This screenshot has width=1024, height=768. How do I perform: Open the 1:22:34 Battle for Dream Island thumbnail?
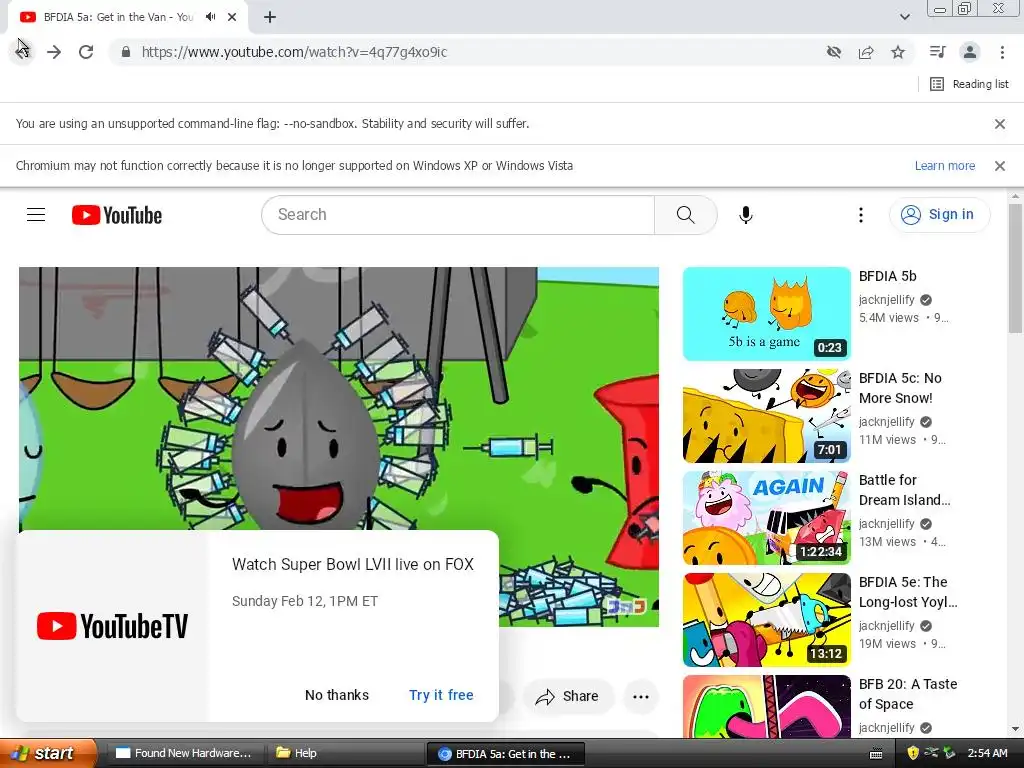(767, 517)
